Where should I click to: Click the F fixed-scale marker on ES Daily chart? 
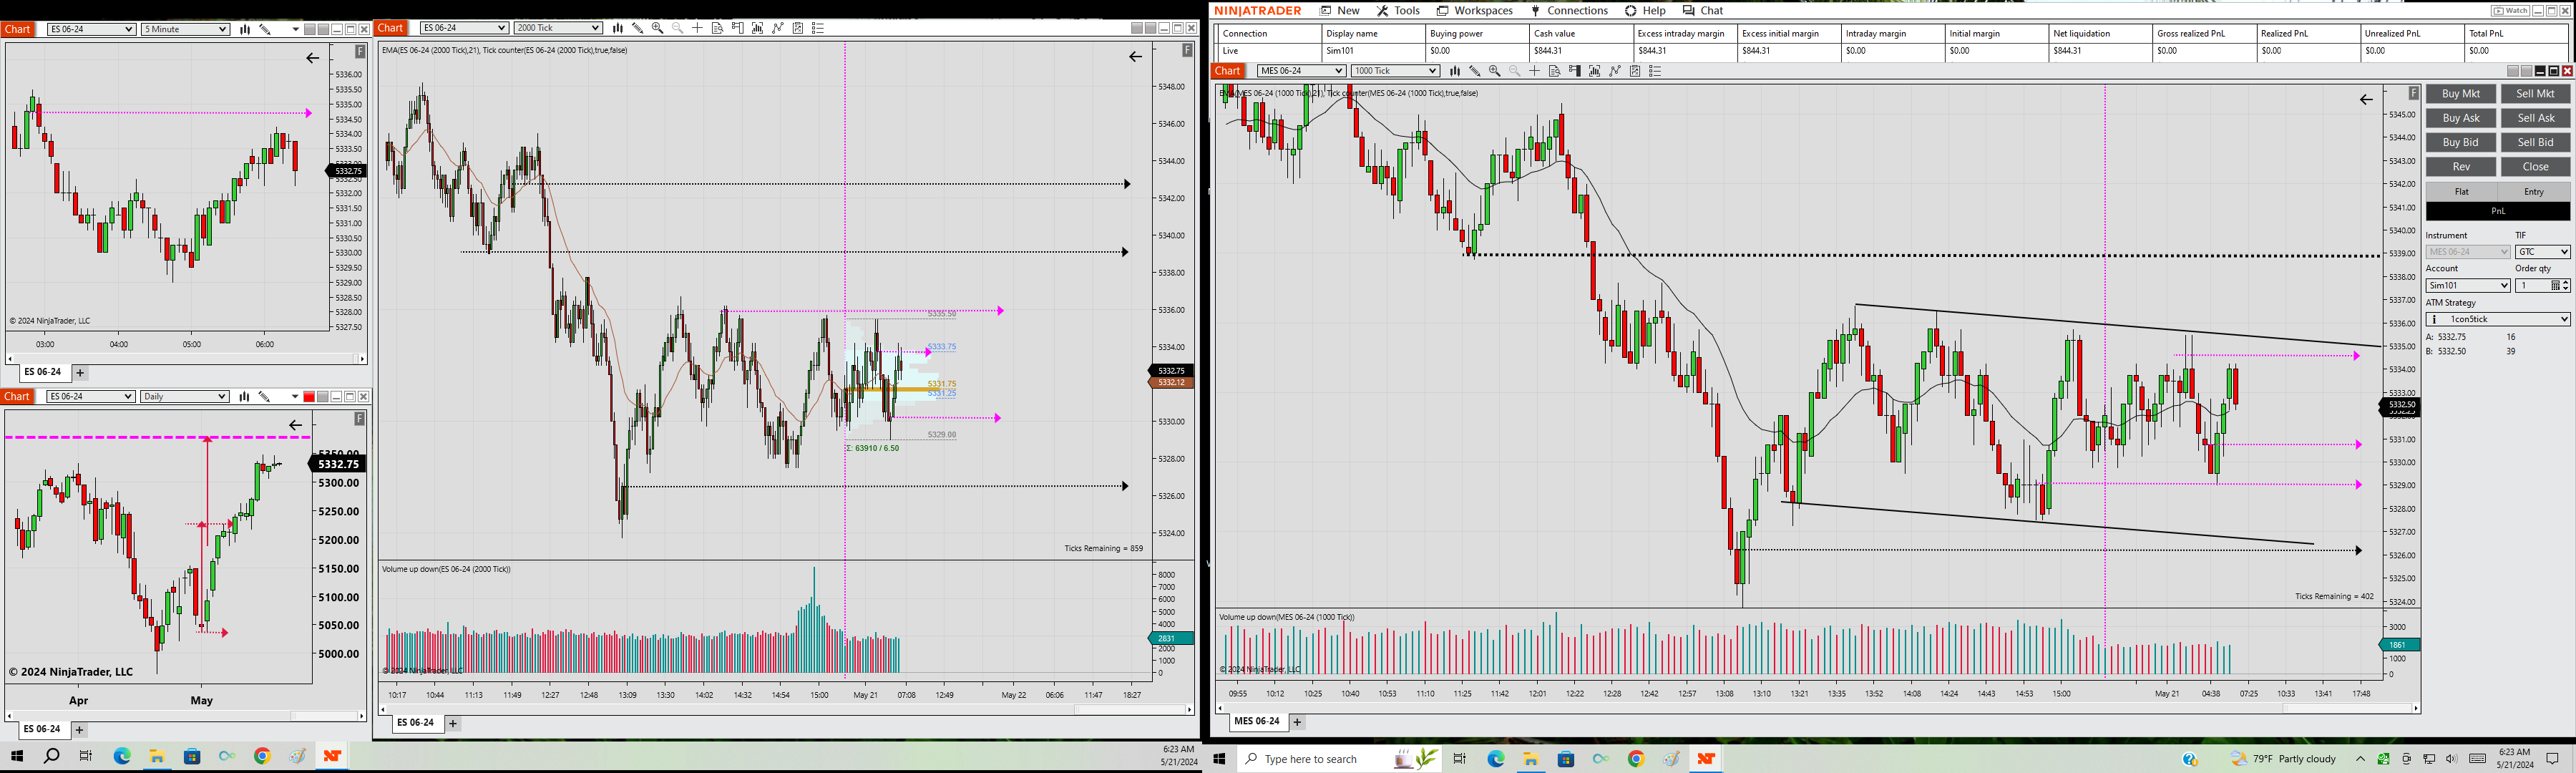click(x=360, y=419)
